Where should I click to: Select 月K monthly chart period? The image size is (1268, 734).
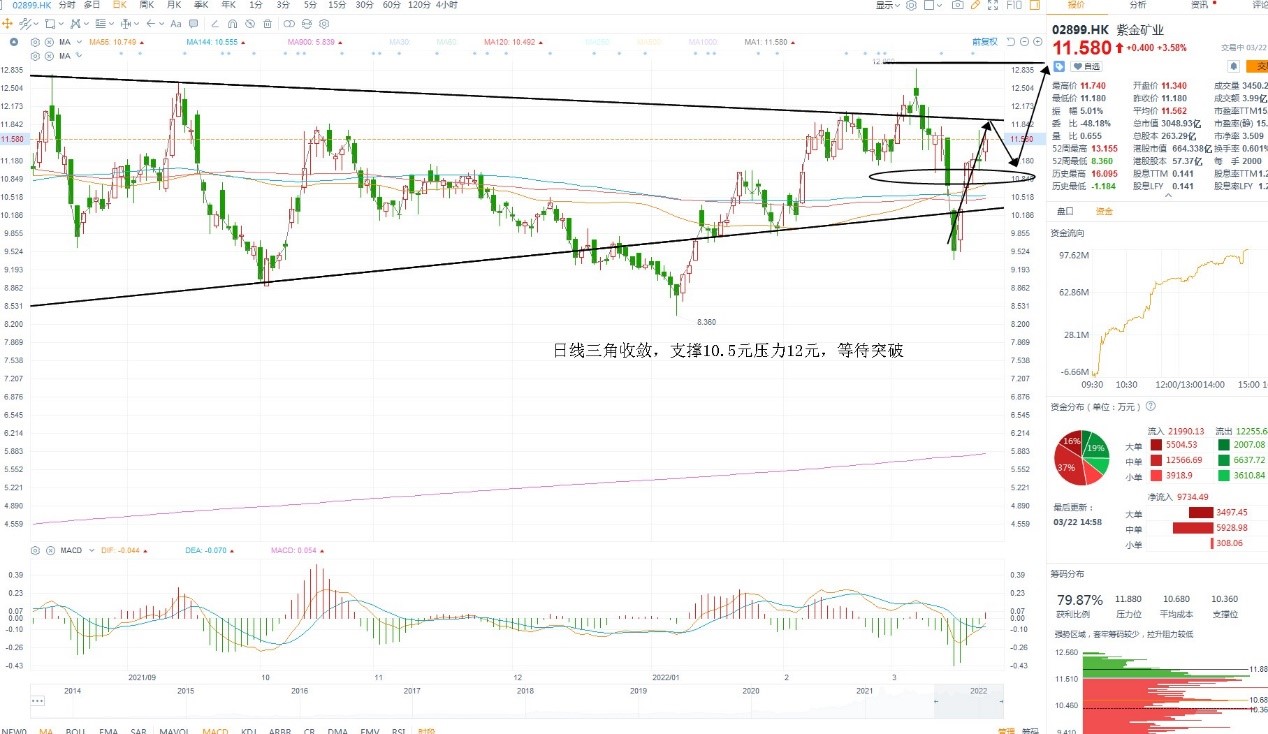(x=174, y=5)
